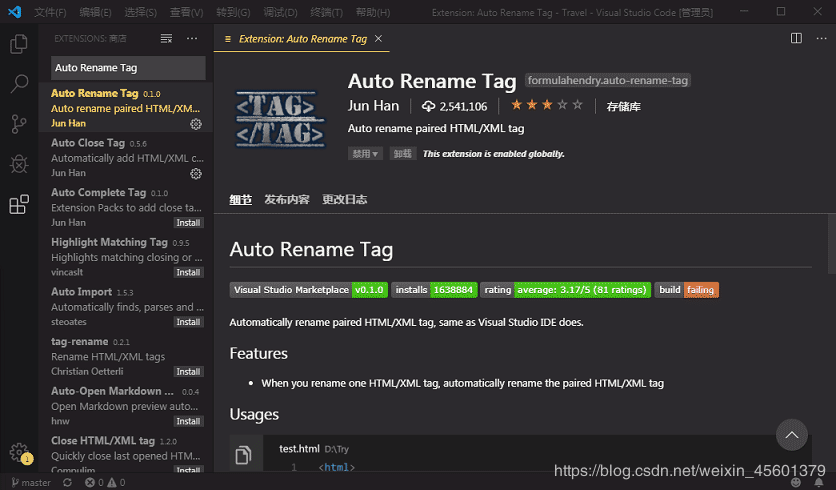Open the extensions panel more actions menu
Screen dimensions: 836x490
pyautogui.click(x=192, y=38)
